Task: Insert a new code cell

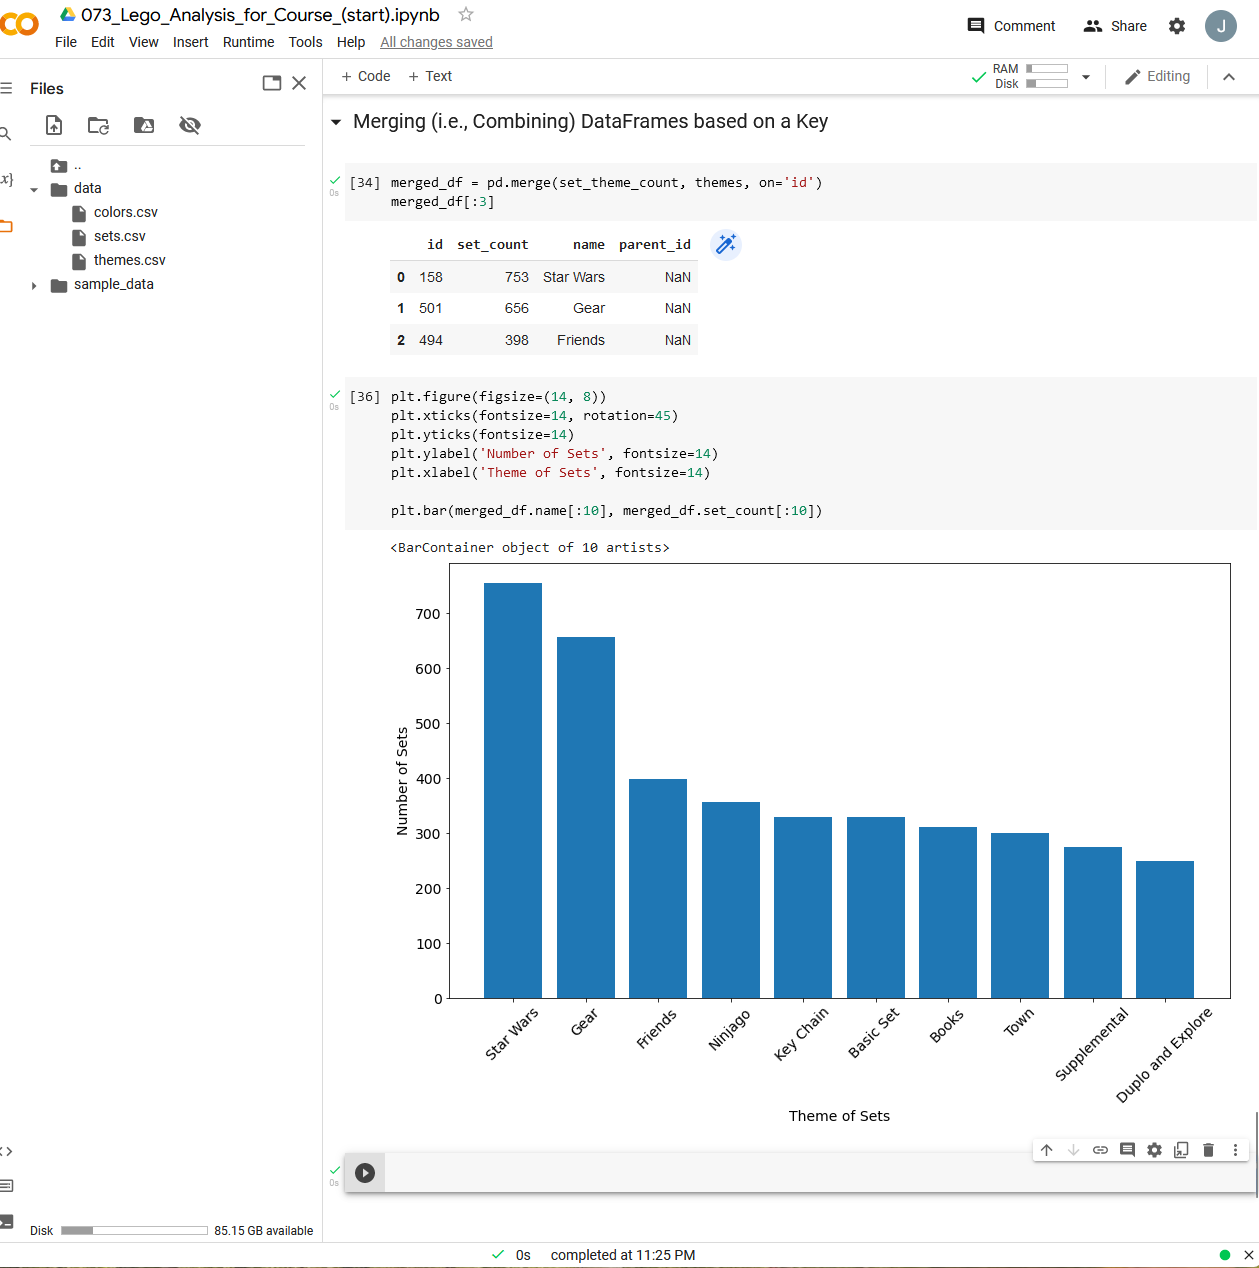Action: (365, 76)
